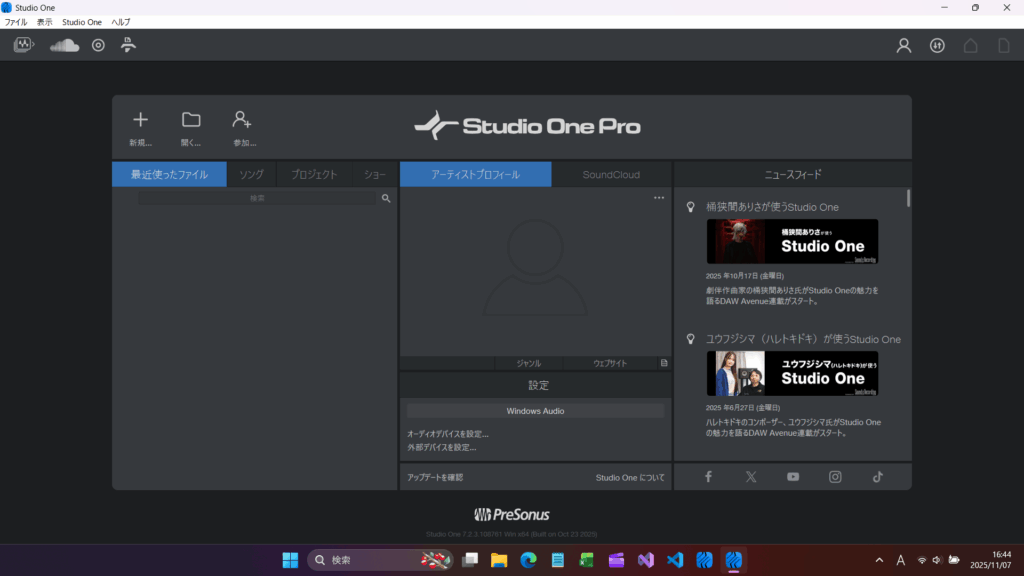Screen dimensions: 1024x576
Task: Show hidden system tray icons chevron
Action: pyautogui.click(x=879, y=560)
